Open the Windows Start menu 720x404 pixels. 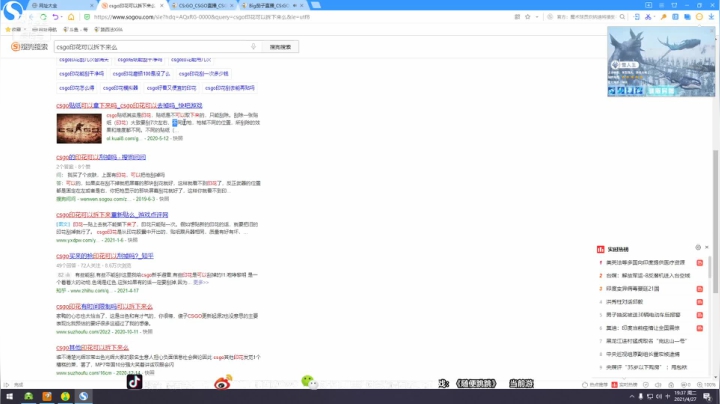pyautogui.click(x=9, y=396)
